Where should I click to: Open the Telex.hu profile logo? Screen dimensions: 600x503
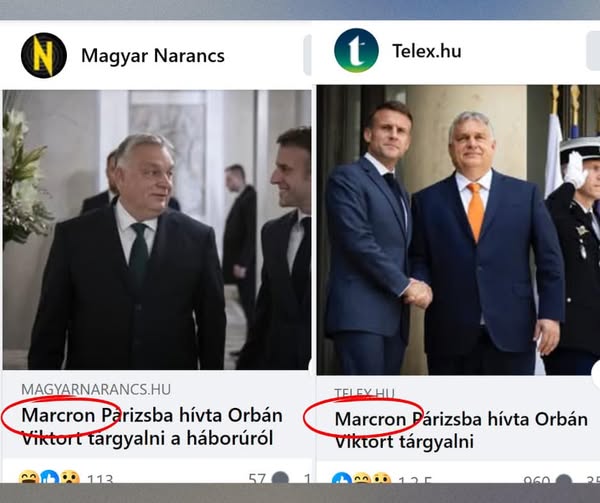[356, 50]
